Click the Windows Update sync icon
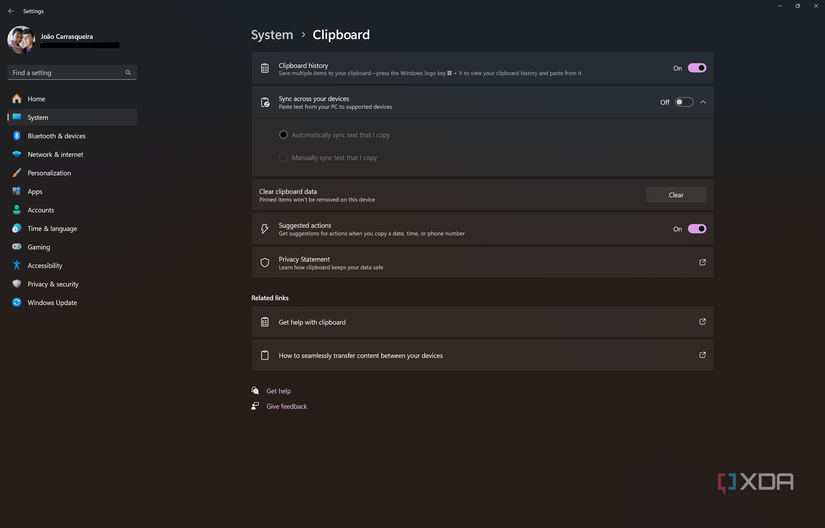This screenshot has height=528, width=825. click(17, 302)
